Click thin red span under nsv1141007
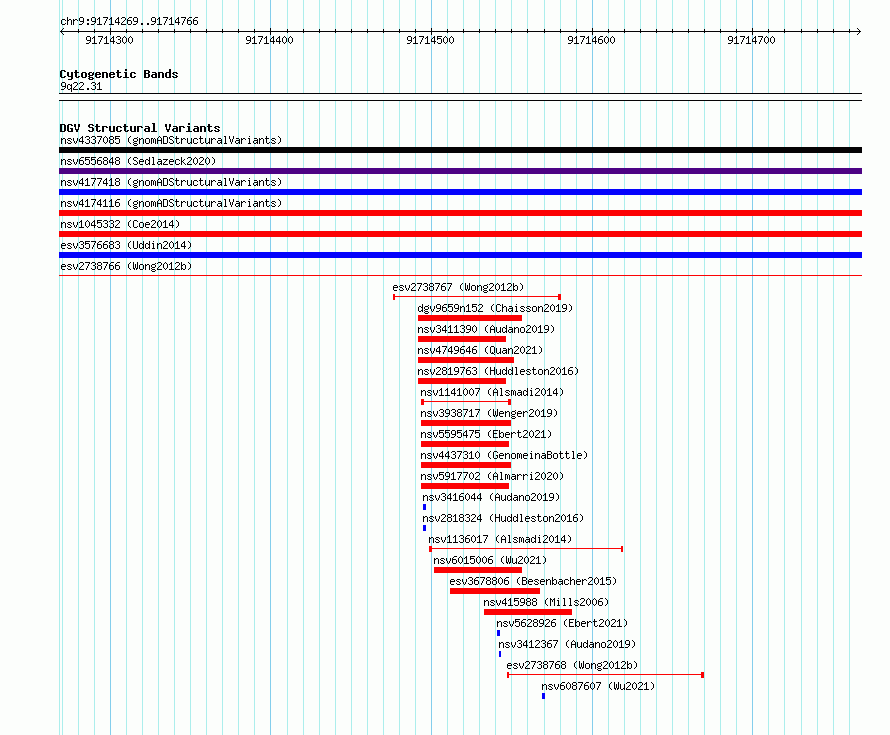890x735 pixels. (466, 402)
